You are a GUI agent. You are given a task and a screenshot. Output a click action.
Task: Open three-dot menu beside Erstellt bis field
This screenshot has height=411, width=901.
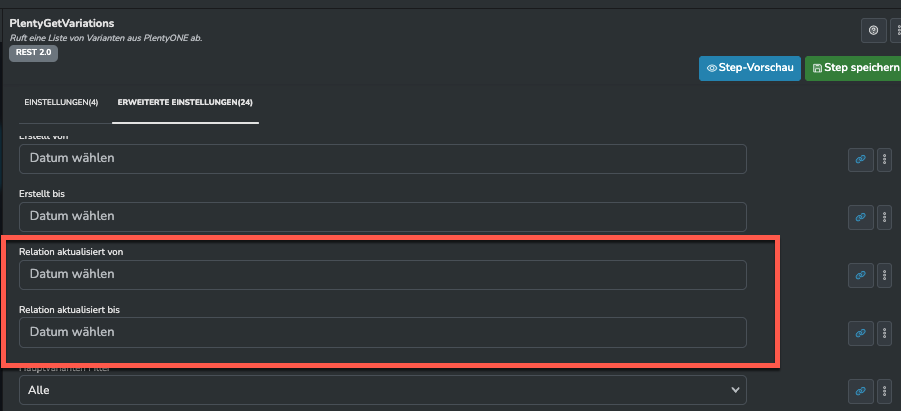tap(884, 217)
